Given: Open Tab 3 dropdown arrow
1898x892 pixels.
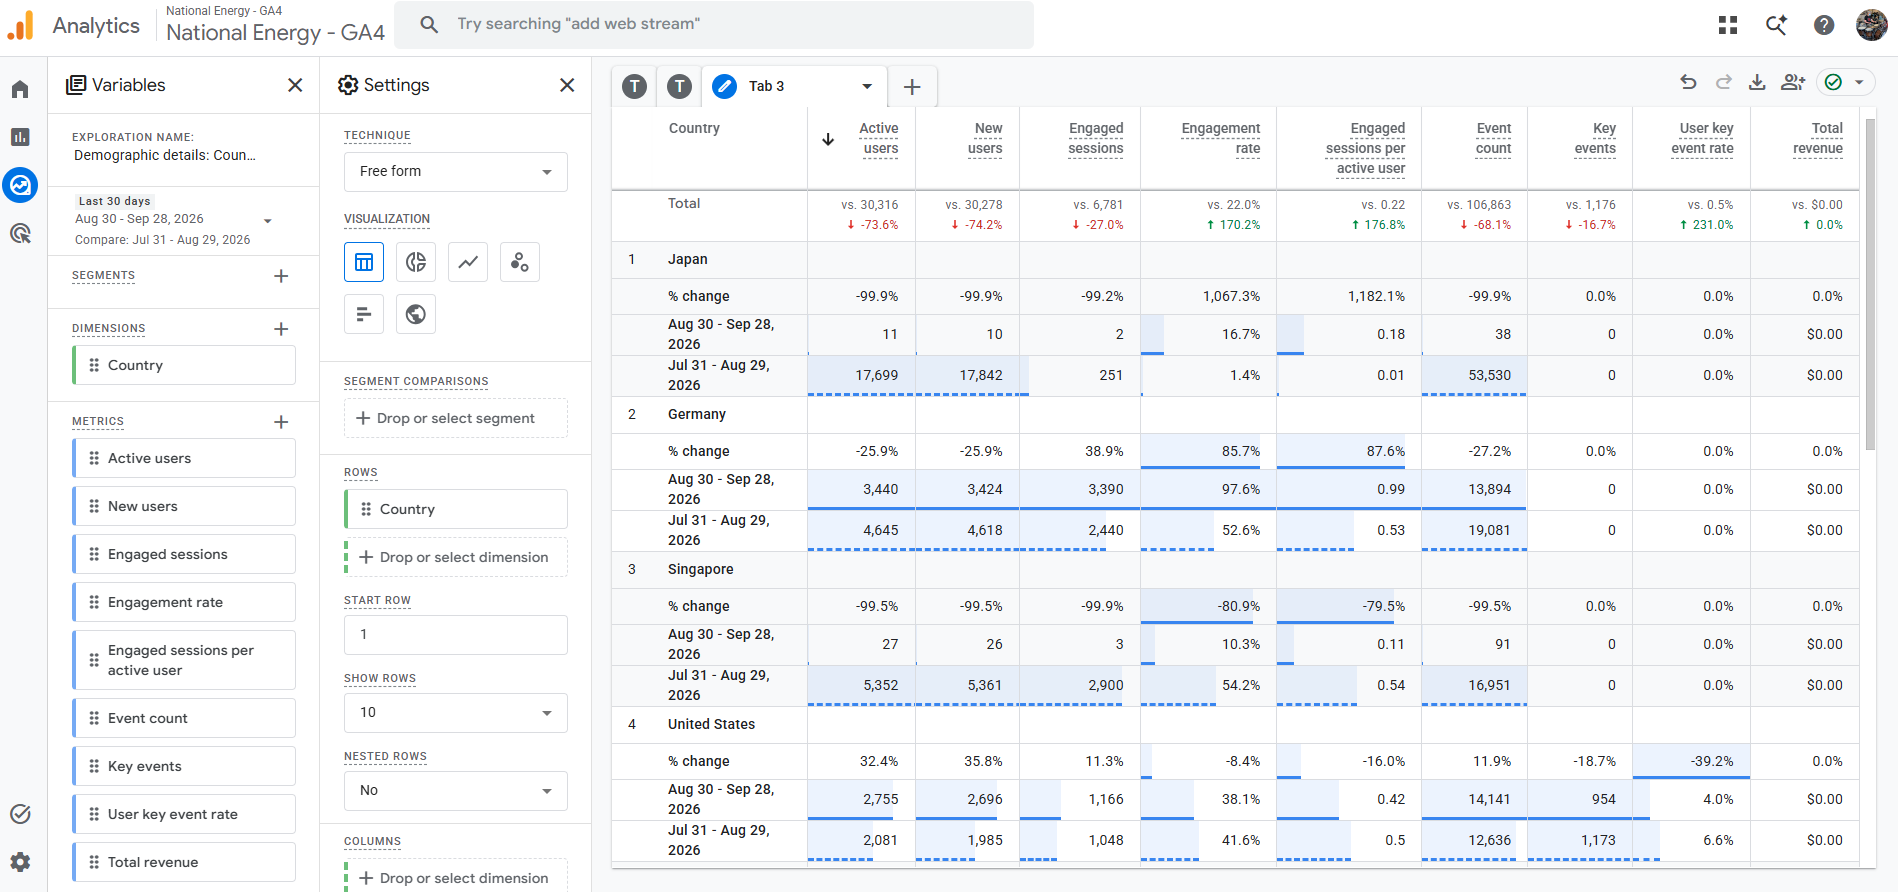Looking at the screenshot, I should [x=867, y=86].
